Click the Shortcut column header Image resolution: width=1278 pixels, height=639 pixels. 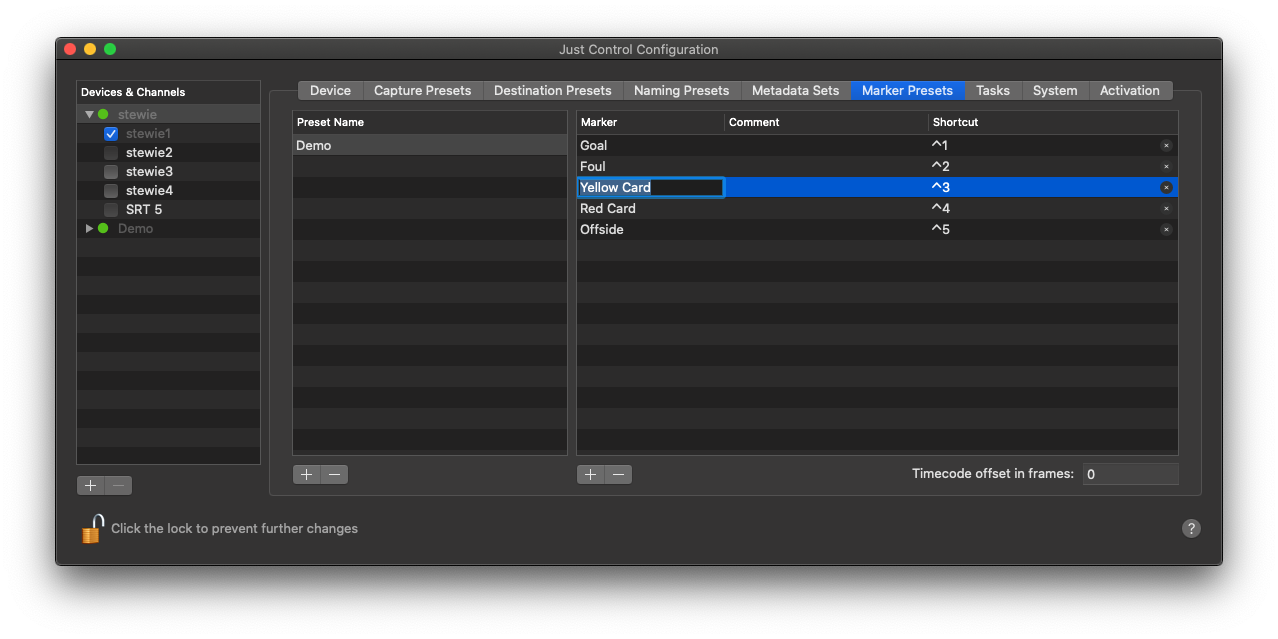pos(1053,122)
